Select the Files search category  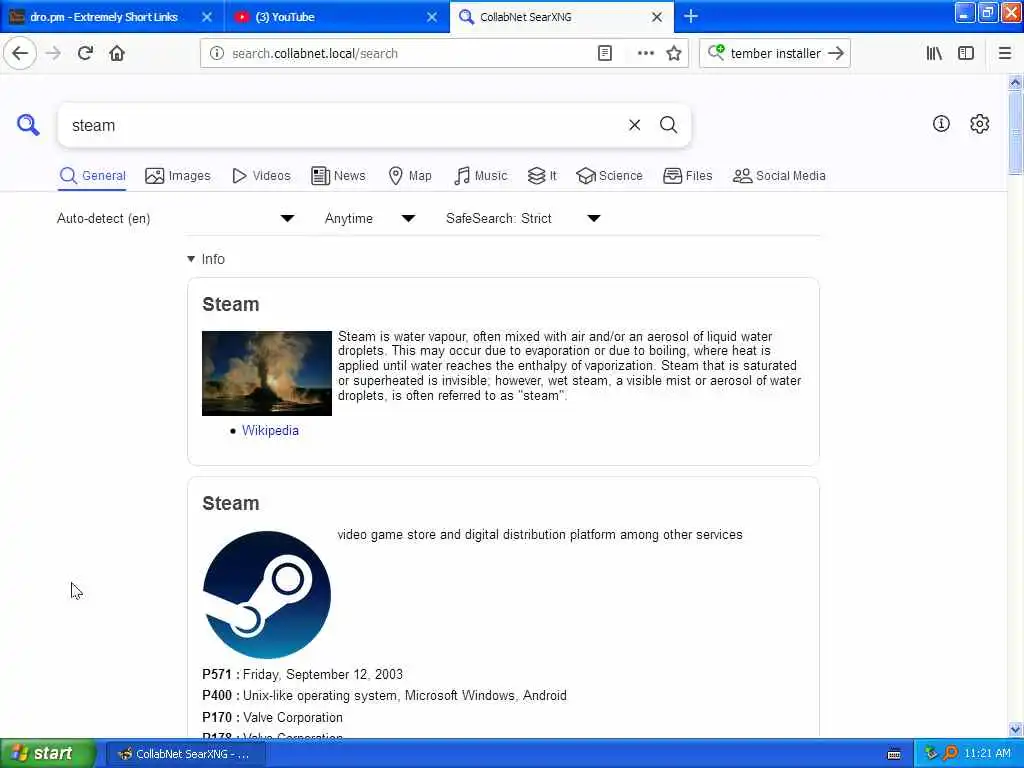688,176
